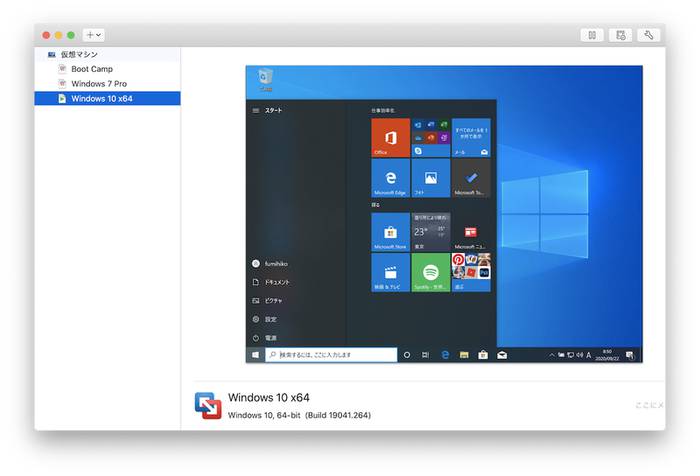The width and height of the screenshot is (700, 476).
Task: Click the Task View icon on taskbar
Action: (x=425, y=355)
